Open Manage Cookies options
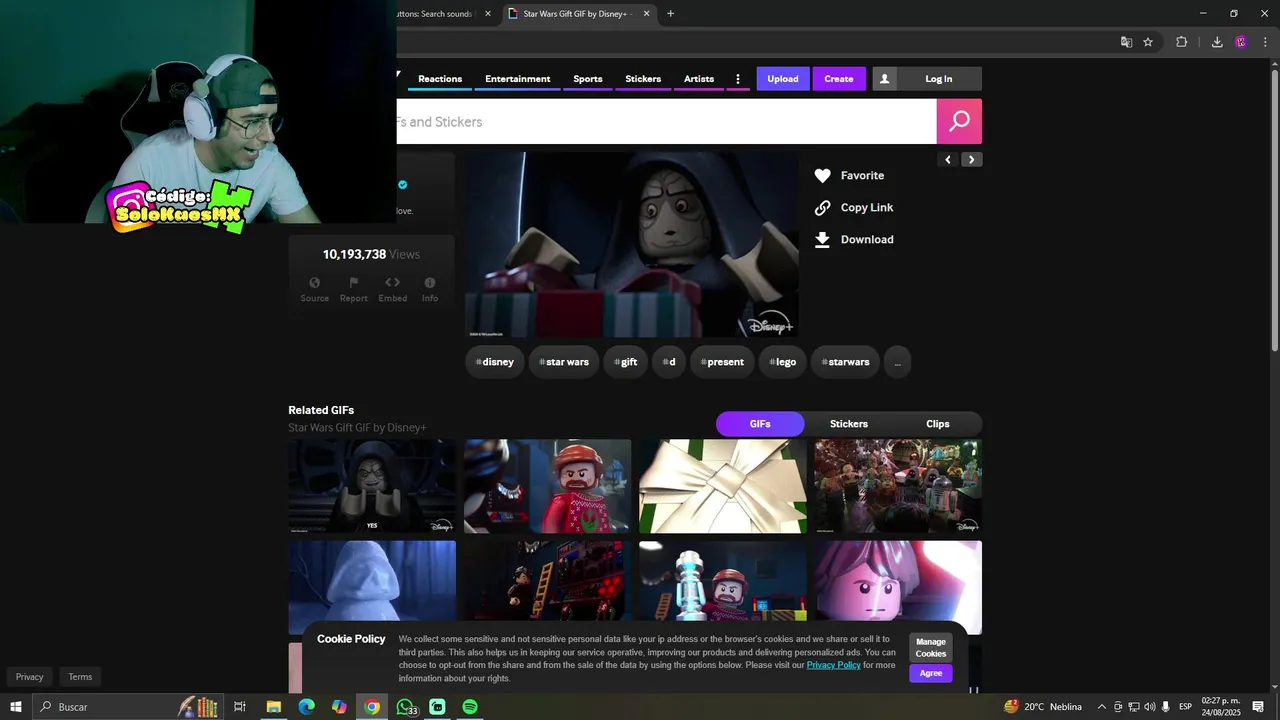The width and height of the screenshot is (1280, 720). 931,648
